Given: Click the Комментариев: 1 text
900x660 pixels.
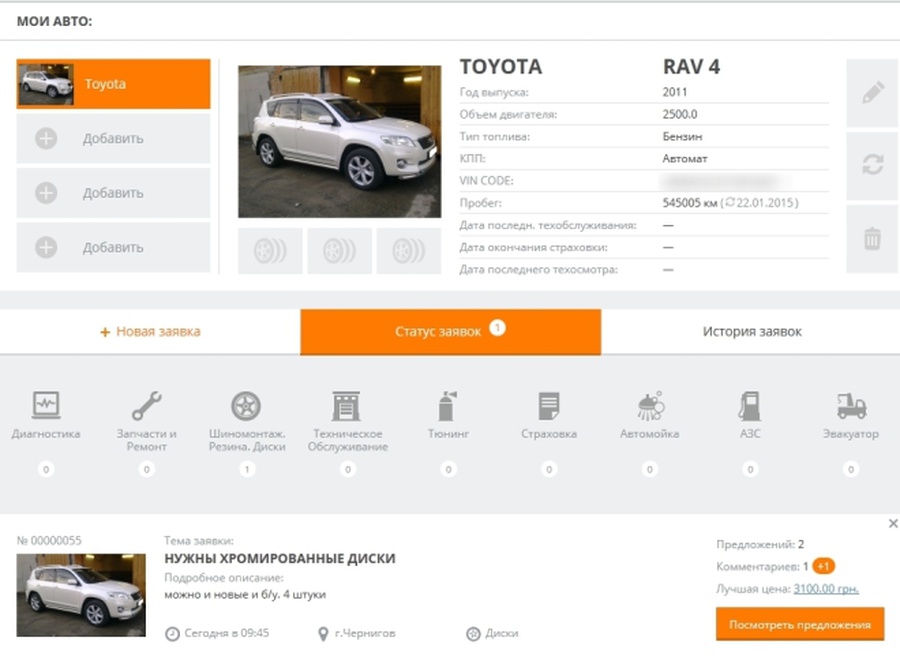Looking at the screenshot, I should click(x=762, y=567).
